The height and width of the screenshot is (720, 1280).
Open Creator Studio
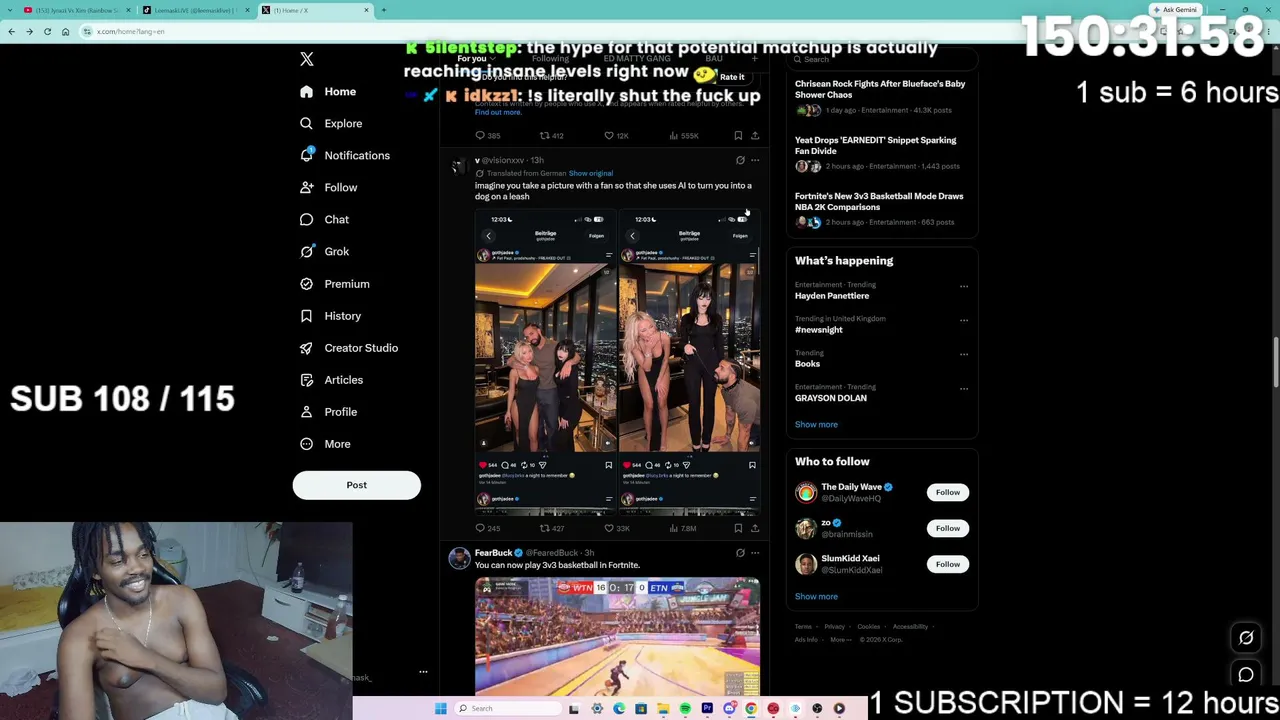point(349,347)
